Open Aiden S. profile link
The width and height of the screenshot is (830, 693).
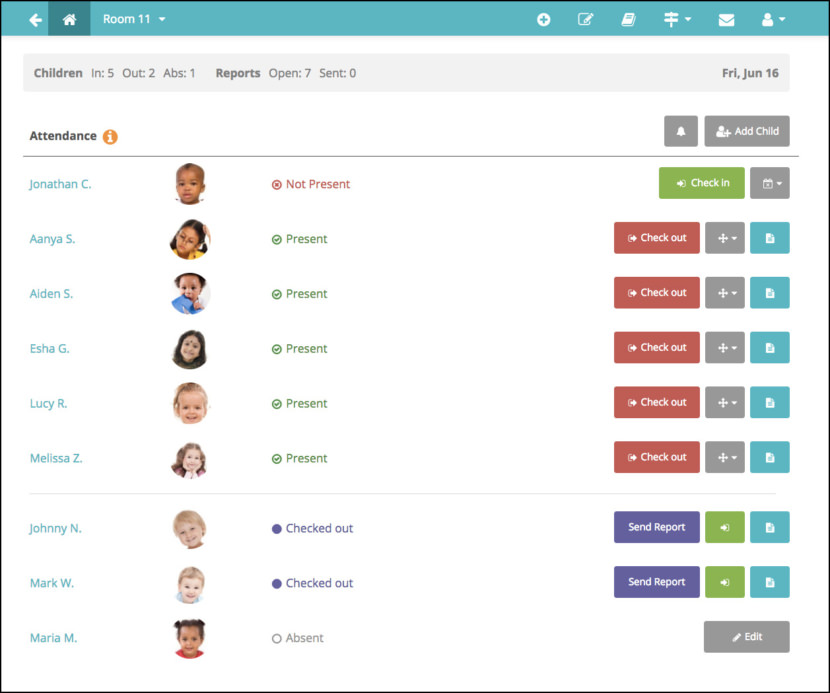coord(51,294)
